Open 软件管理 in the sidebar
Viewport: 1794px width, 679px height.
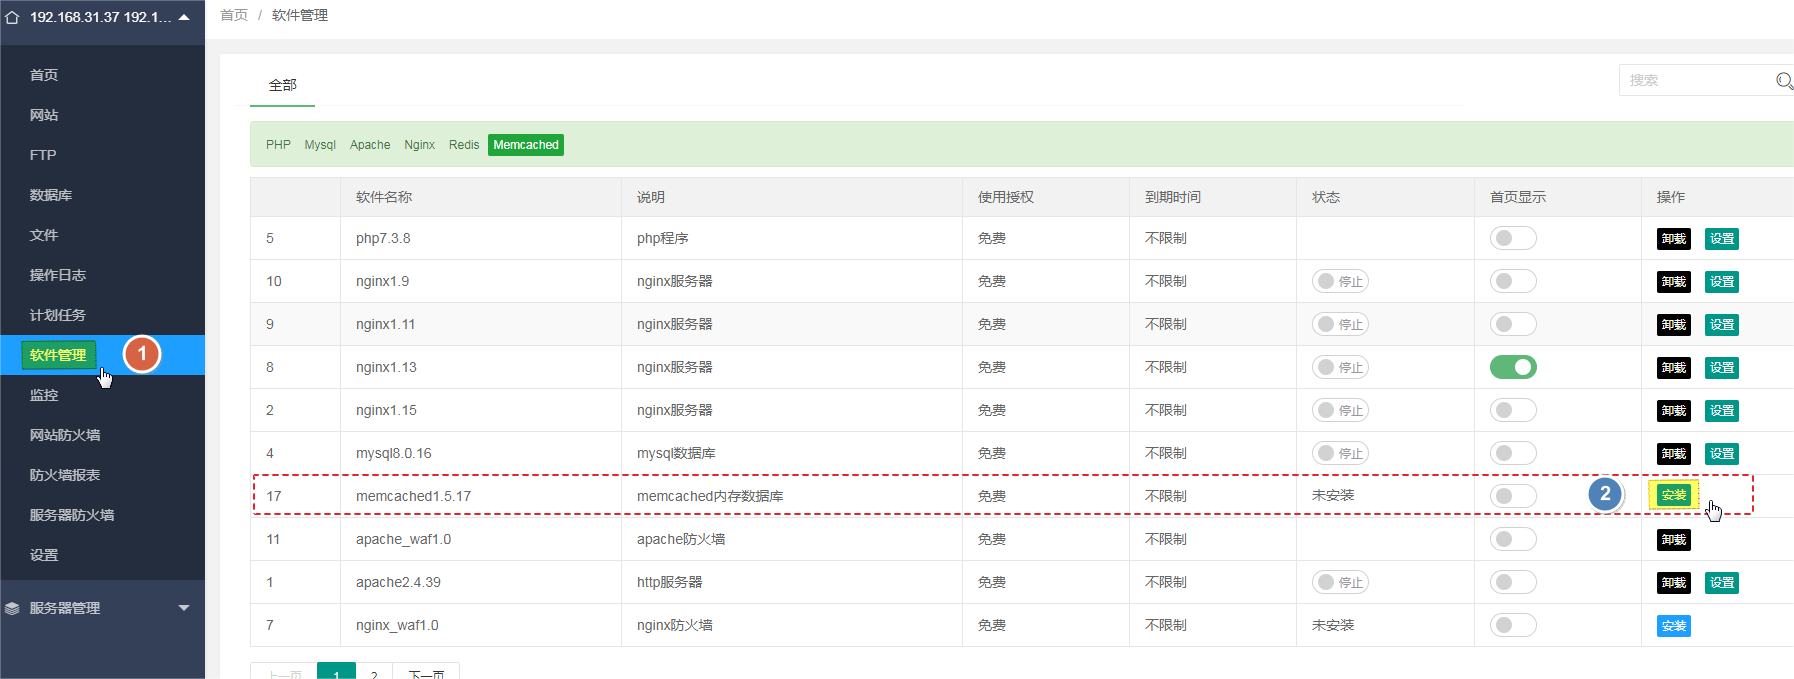[x=58, y=355]
